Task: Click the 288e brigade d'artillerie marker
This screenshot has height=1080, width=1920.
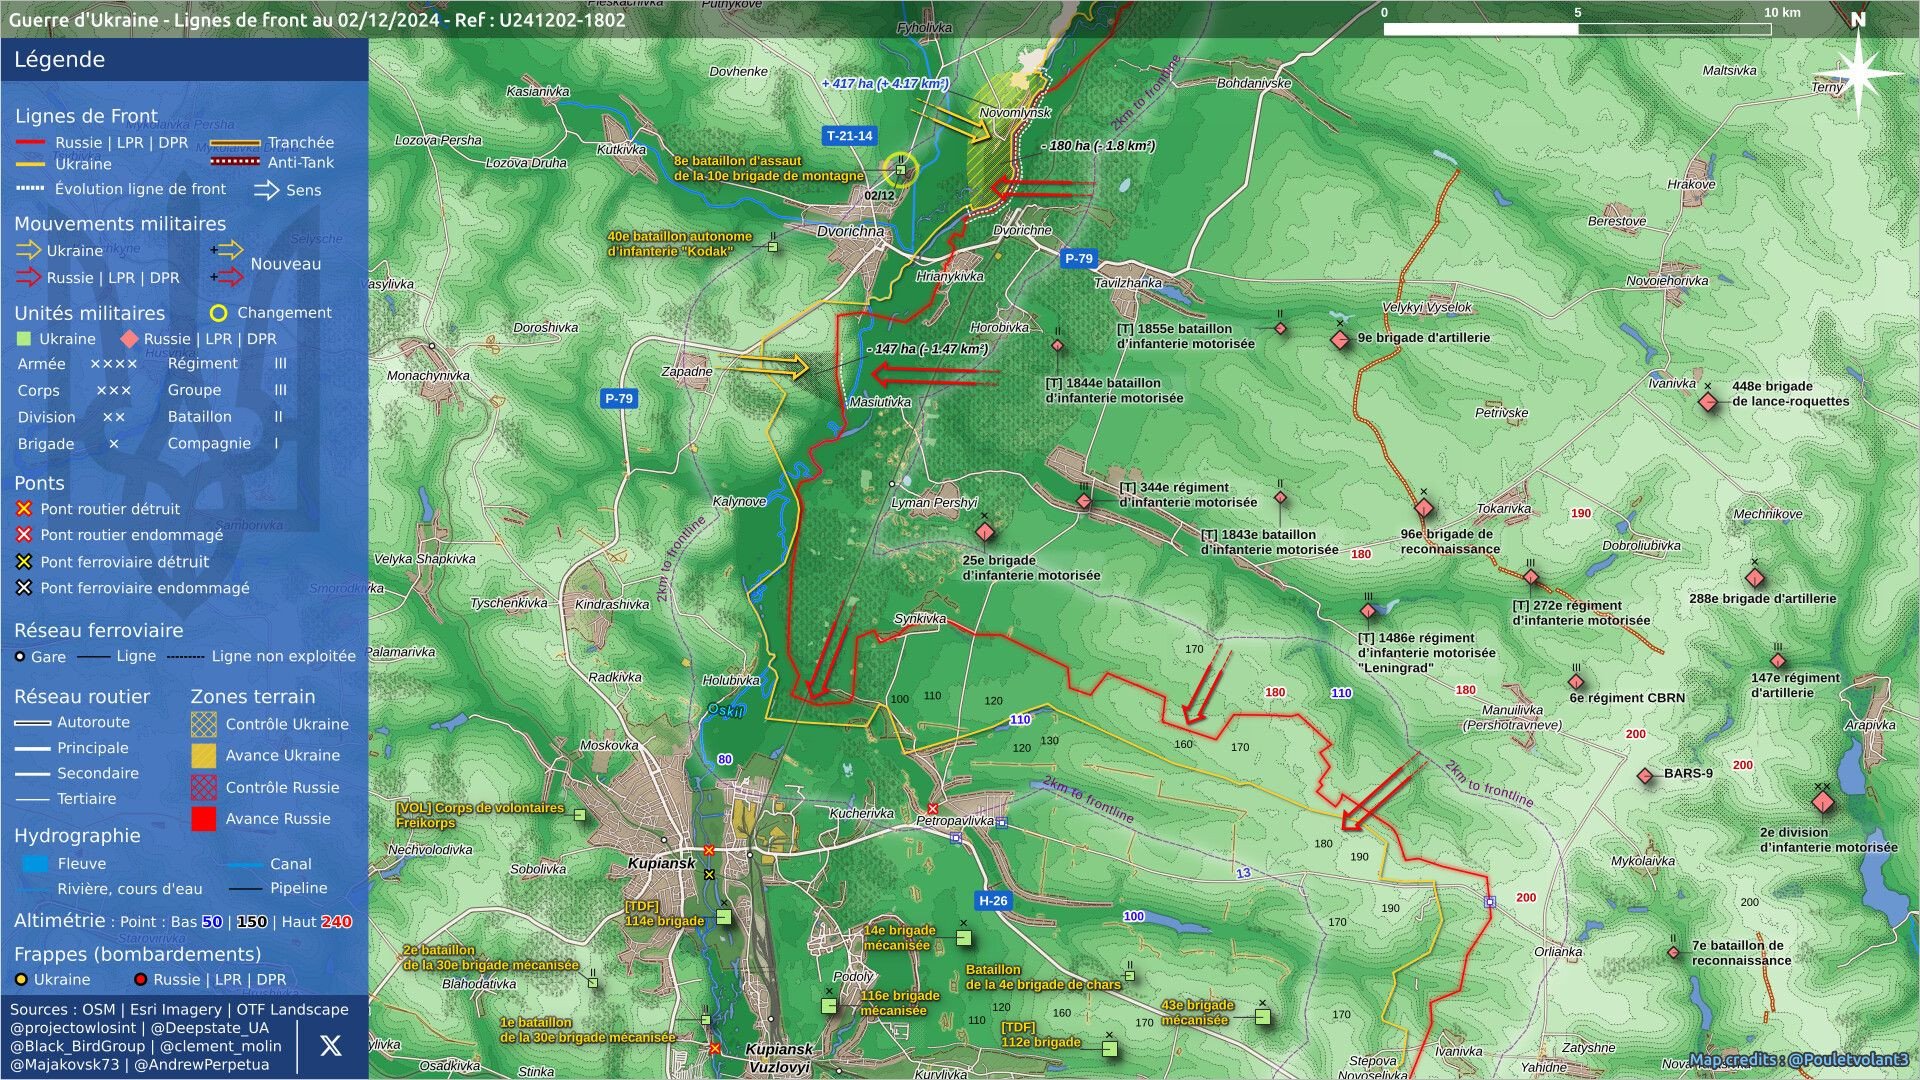Action: tap(1754, 578)
